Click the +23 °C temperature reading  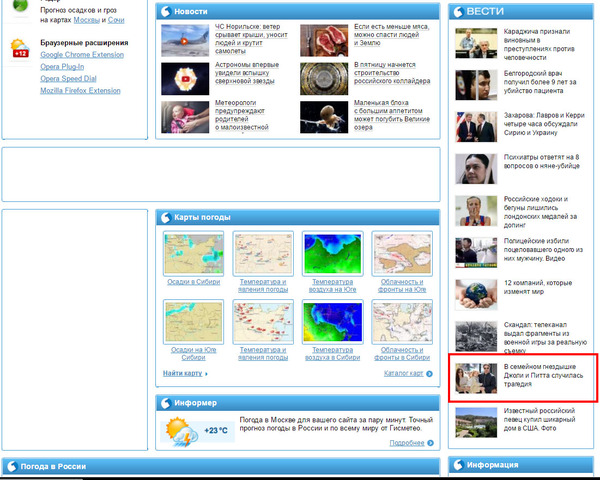216,430
